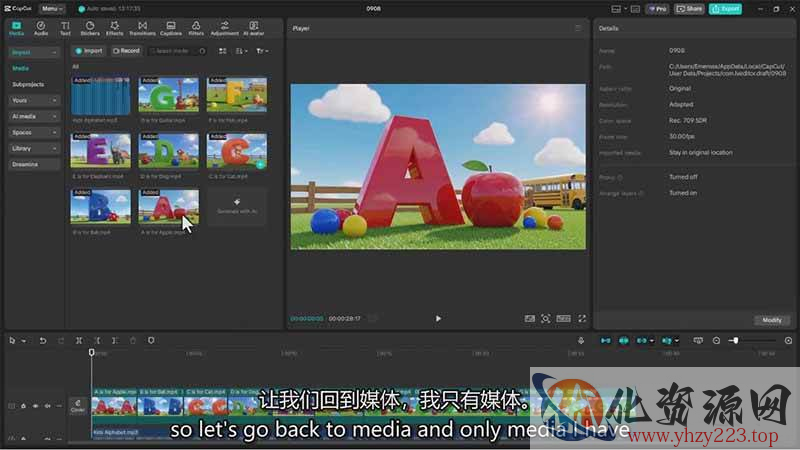This screenshot has height=450, width=800.
Task: Click the Export button
Action: point(725,8)
